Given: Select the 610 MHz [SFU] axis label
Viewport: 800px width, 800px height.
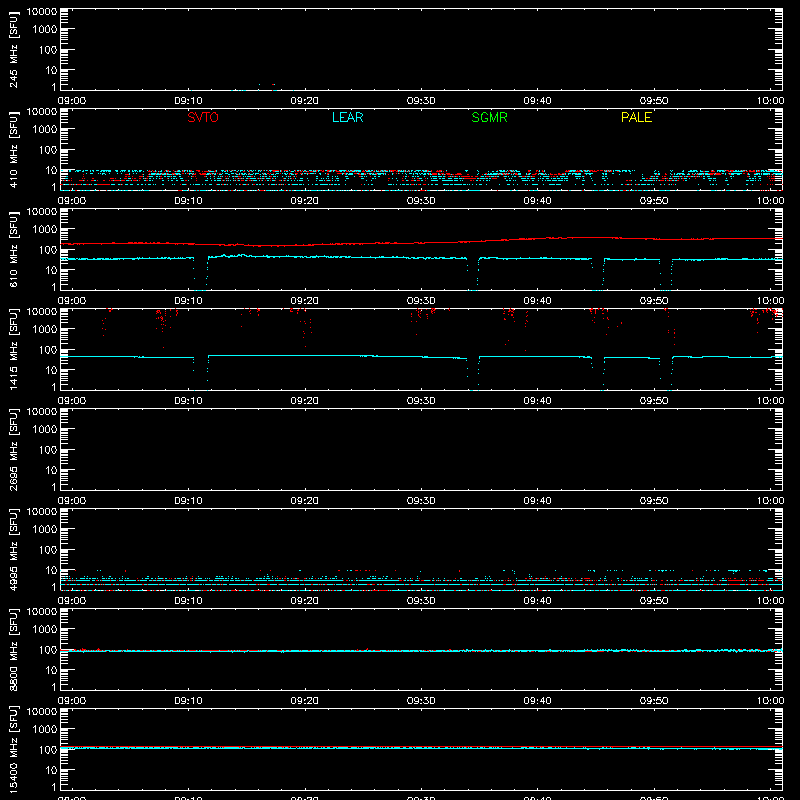Looking at the screenshot, I should click(x=13, y=249).
